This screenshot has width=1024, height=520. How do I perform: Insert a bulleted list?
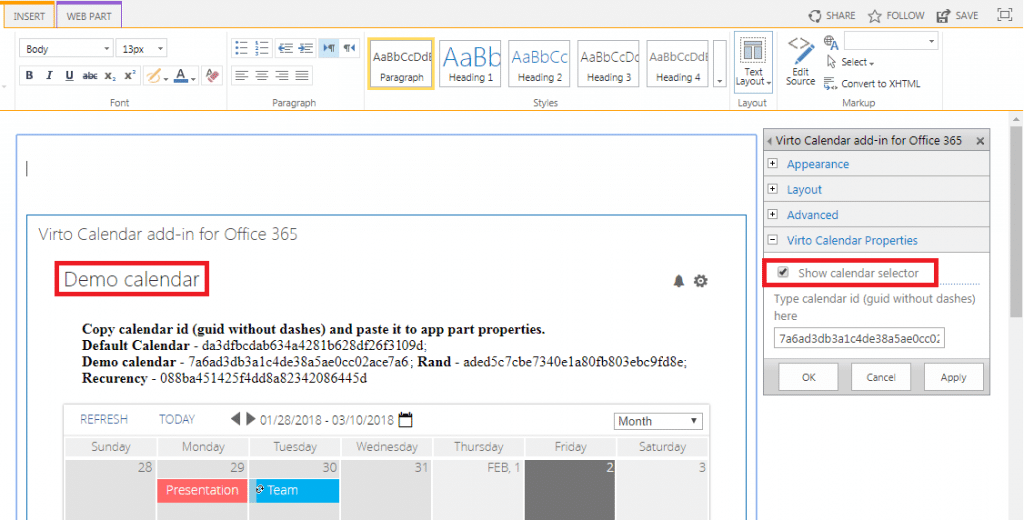[x=242, y=48]
